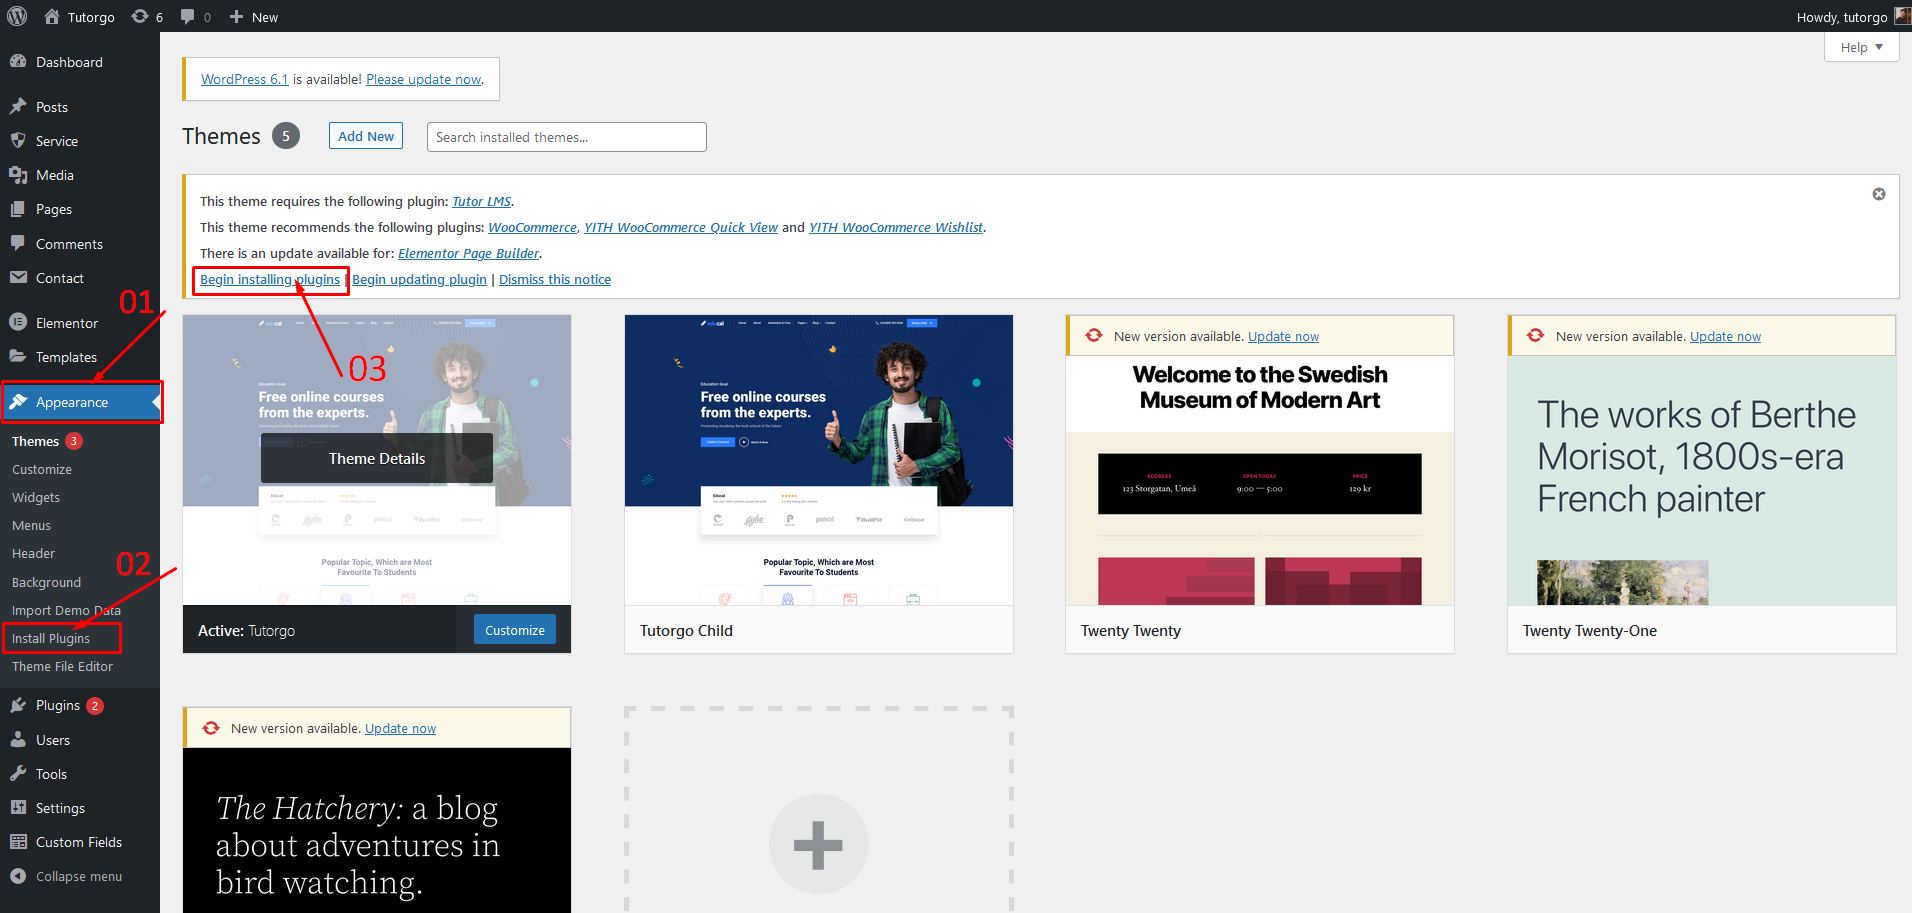The width and height of the screenshot is (1912, 913).
Task: Click the large plus to add new theme
Action: point(818,844)
